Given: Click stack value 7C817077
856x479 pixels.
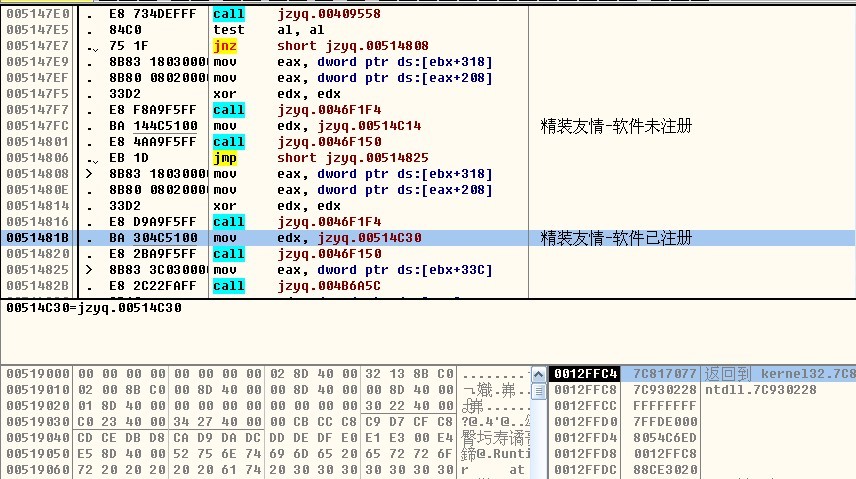Looking at the screenshot, I should tap(665, 374).
